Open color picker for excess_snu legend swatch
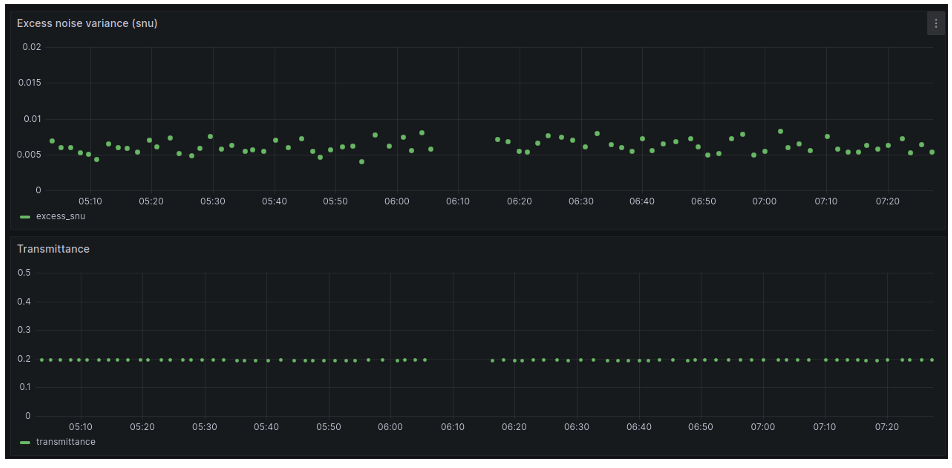Image resolution: width=952 pixels, height=468 pixels. pos(25,217)
